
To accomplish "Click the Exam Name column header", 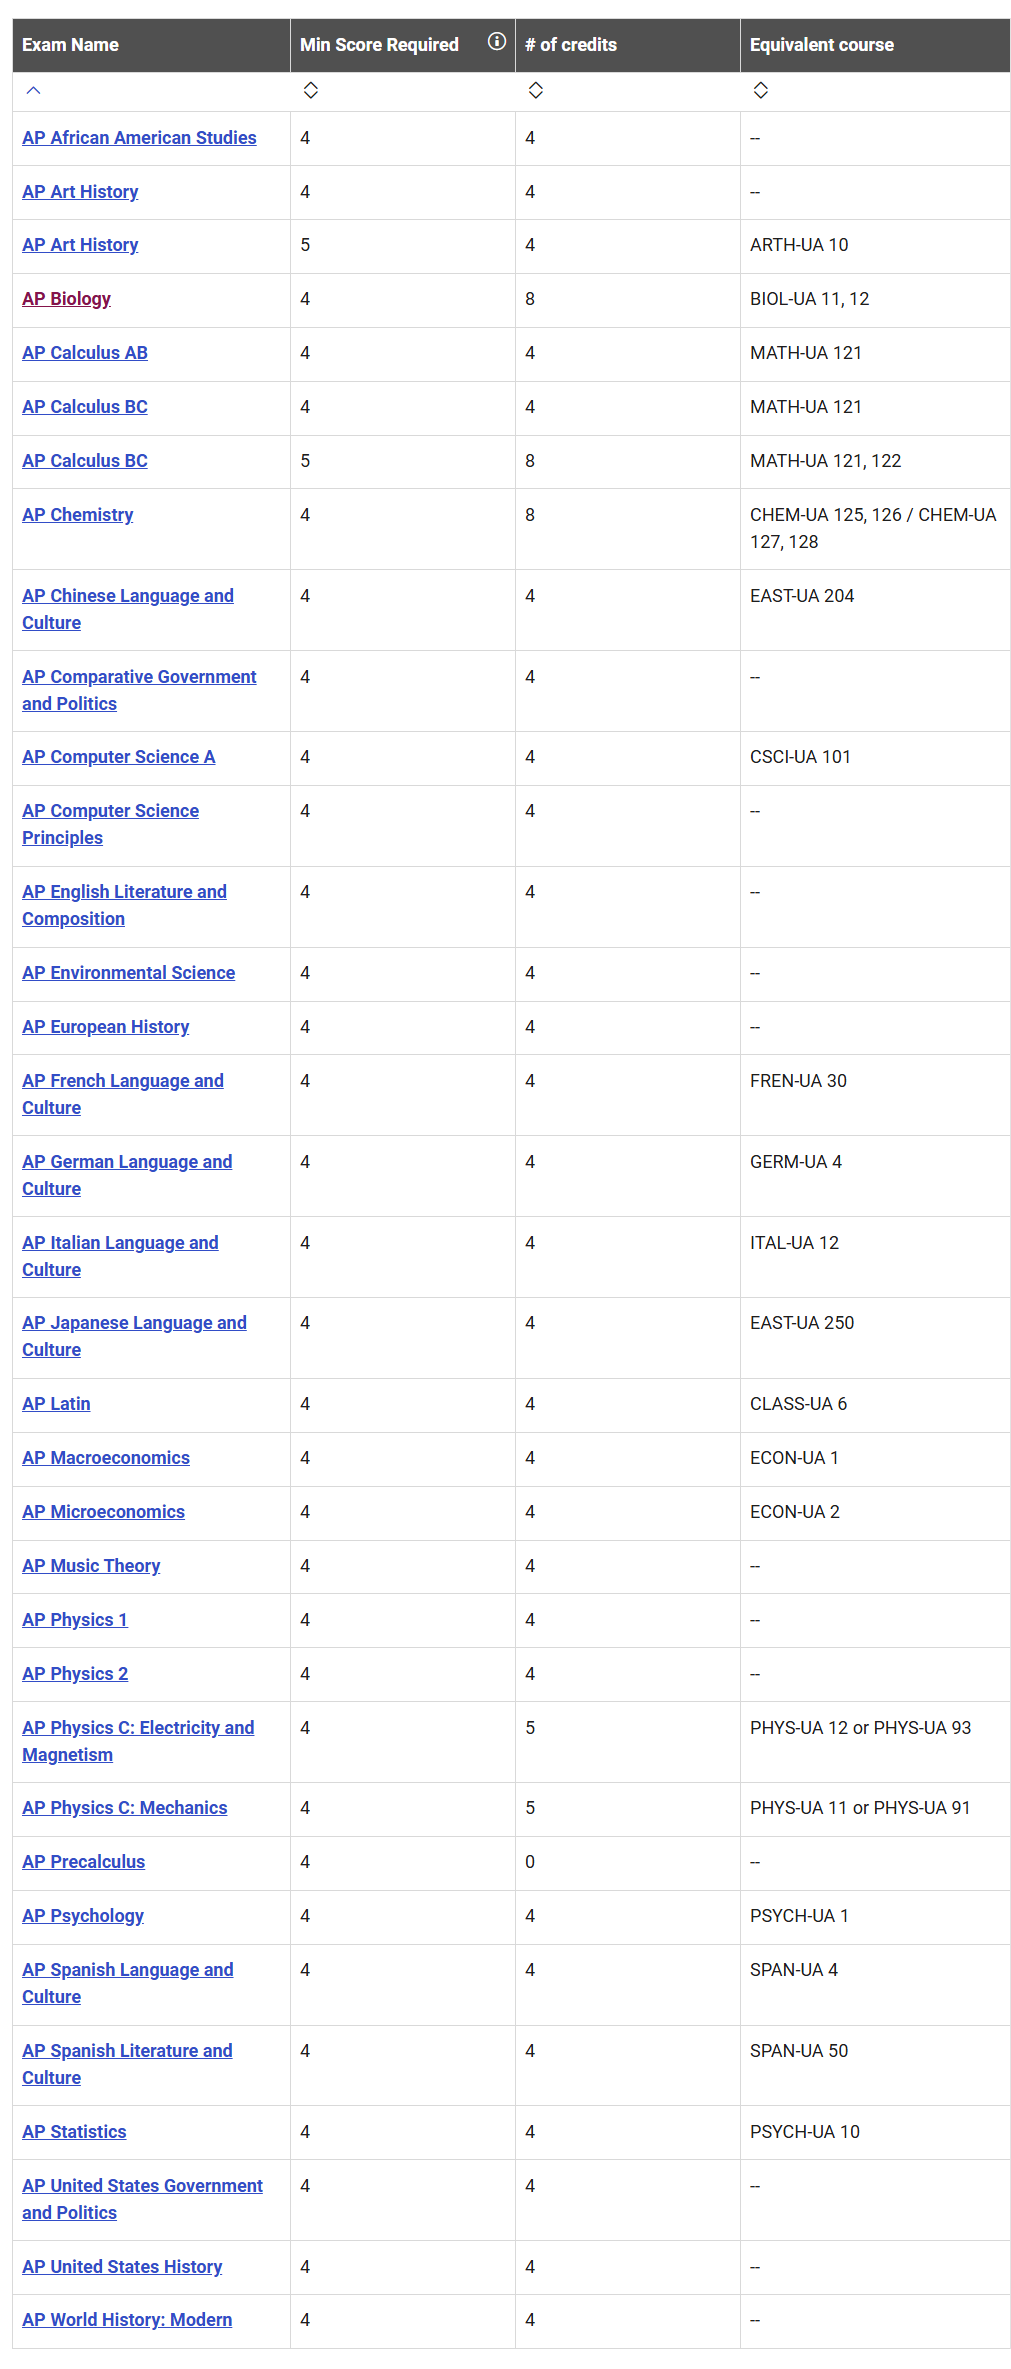I will (x=70, y=45).
